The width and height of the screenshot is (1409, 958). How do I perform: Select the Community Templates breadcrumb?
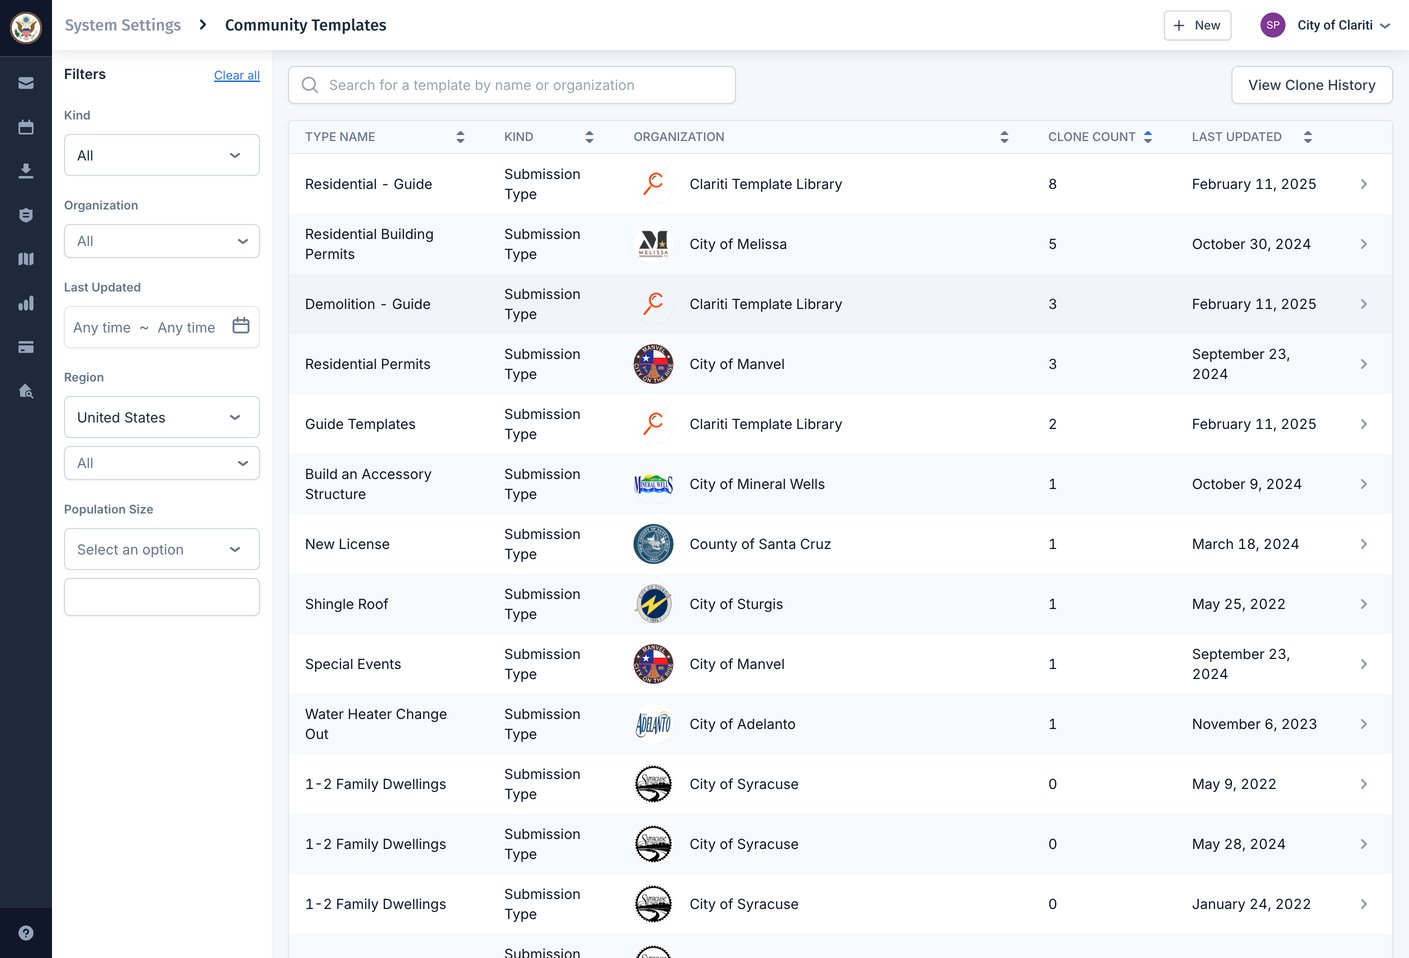click(x=305, y=25)
